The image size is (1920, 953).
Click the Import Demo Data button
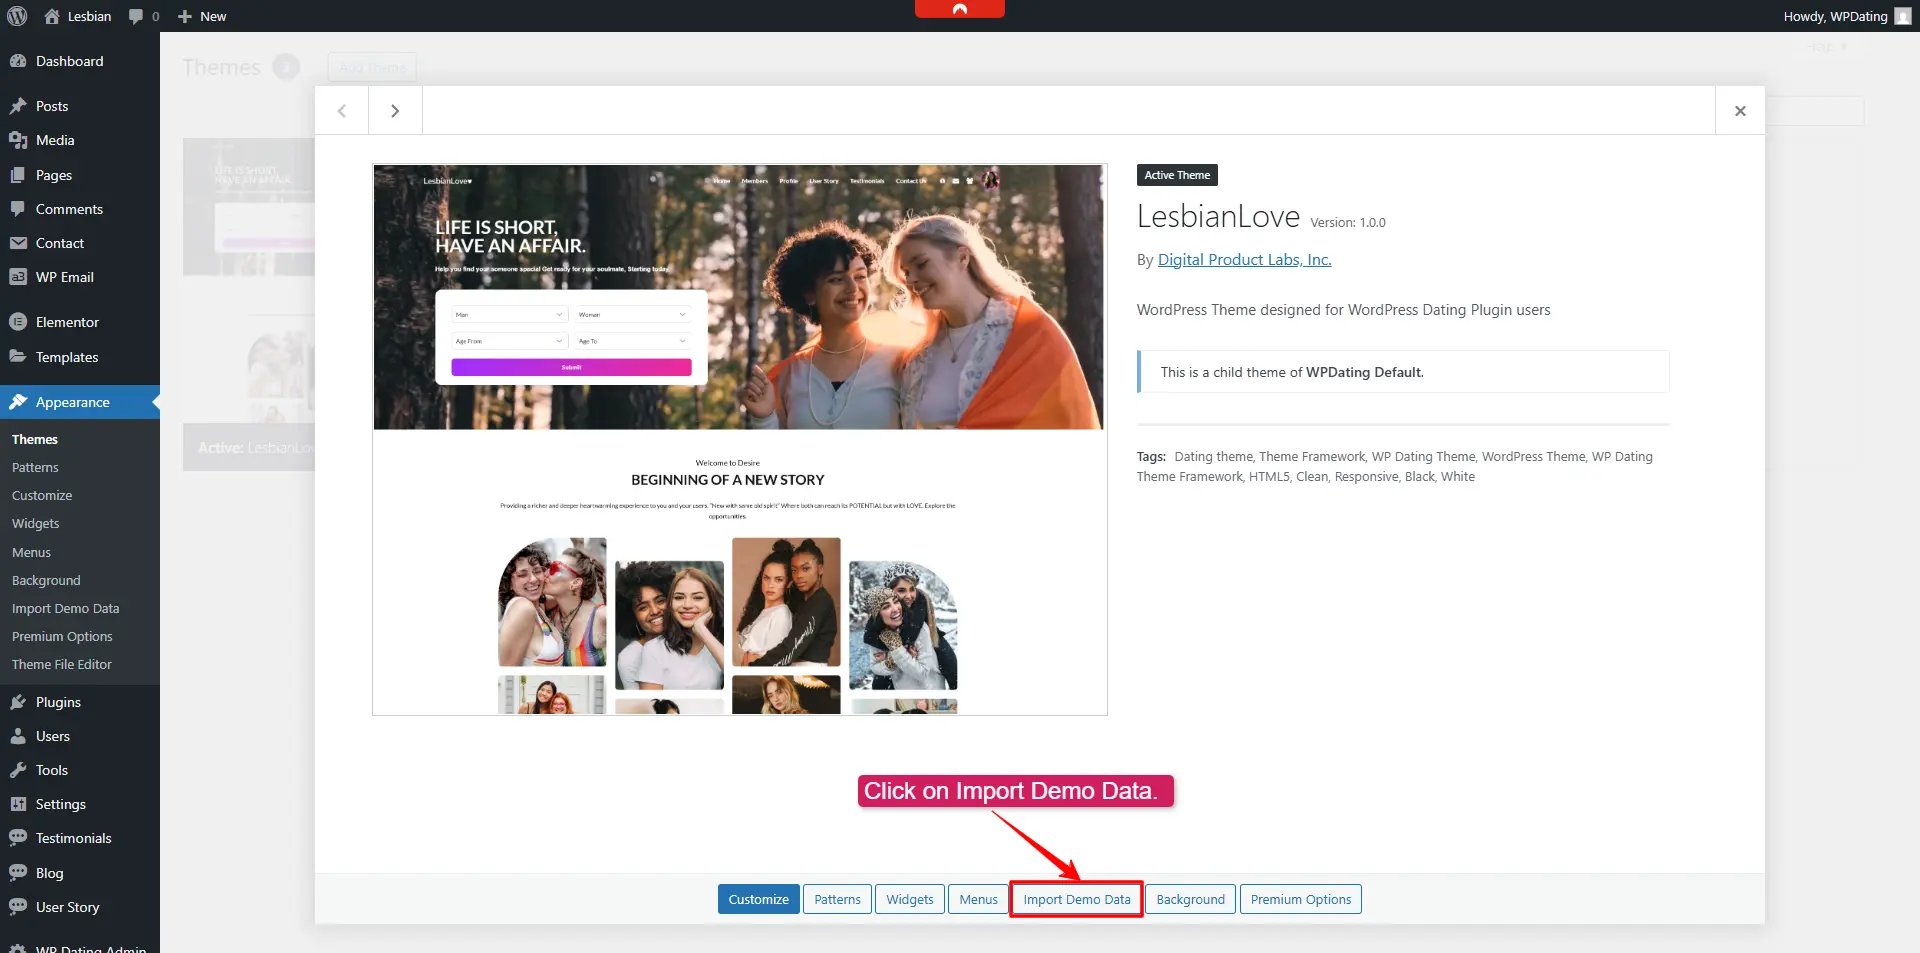click(x=1076, y=899)
